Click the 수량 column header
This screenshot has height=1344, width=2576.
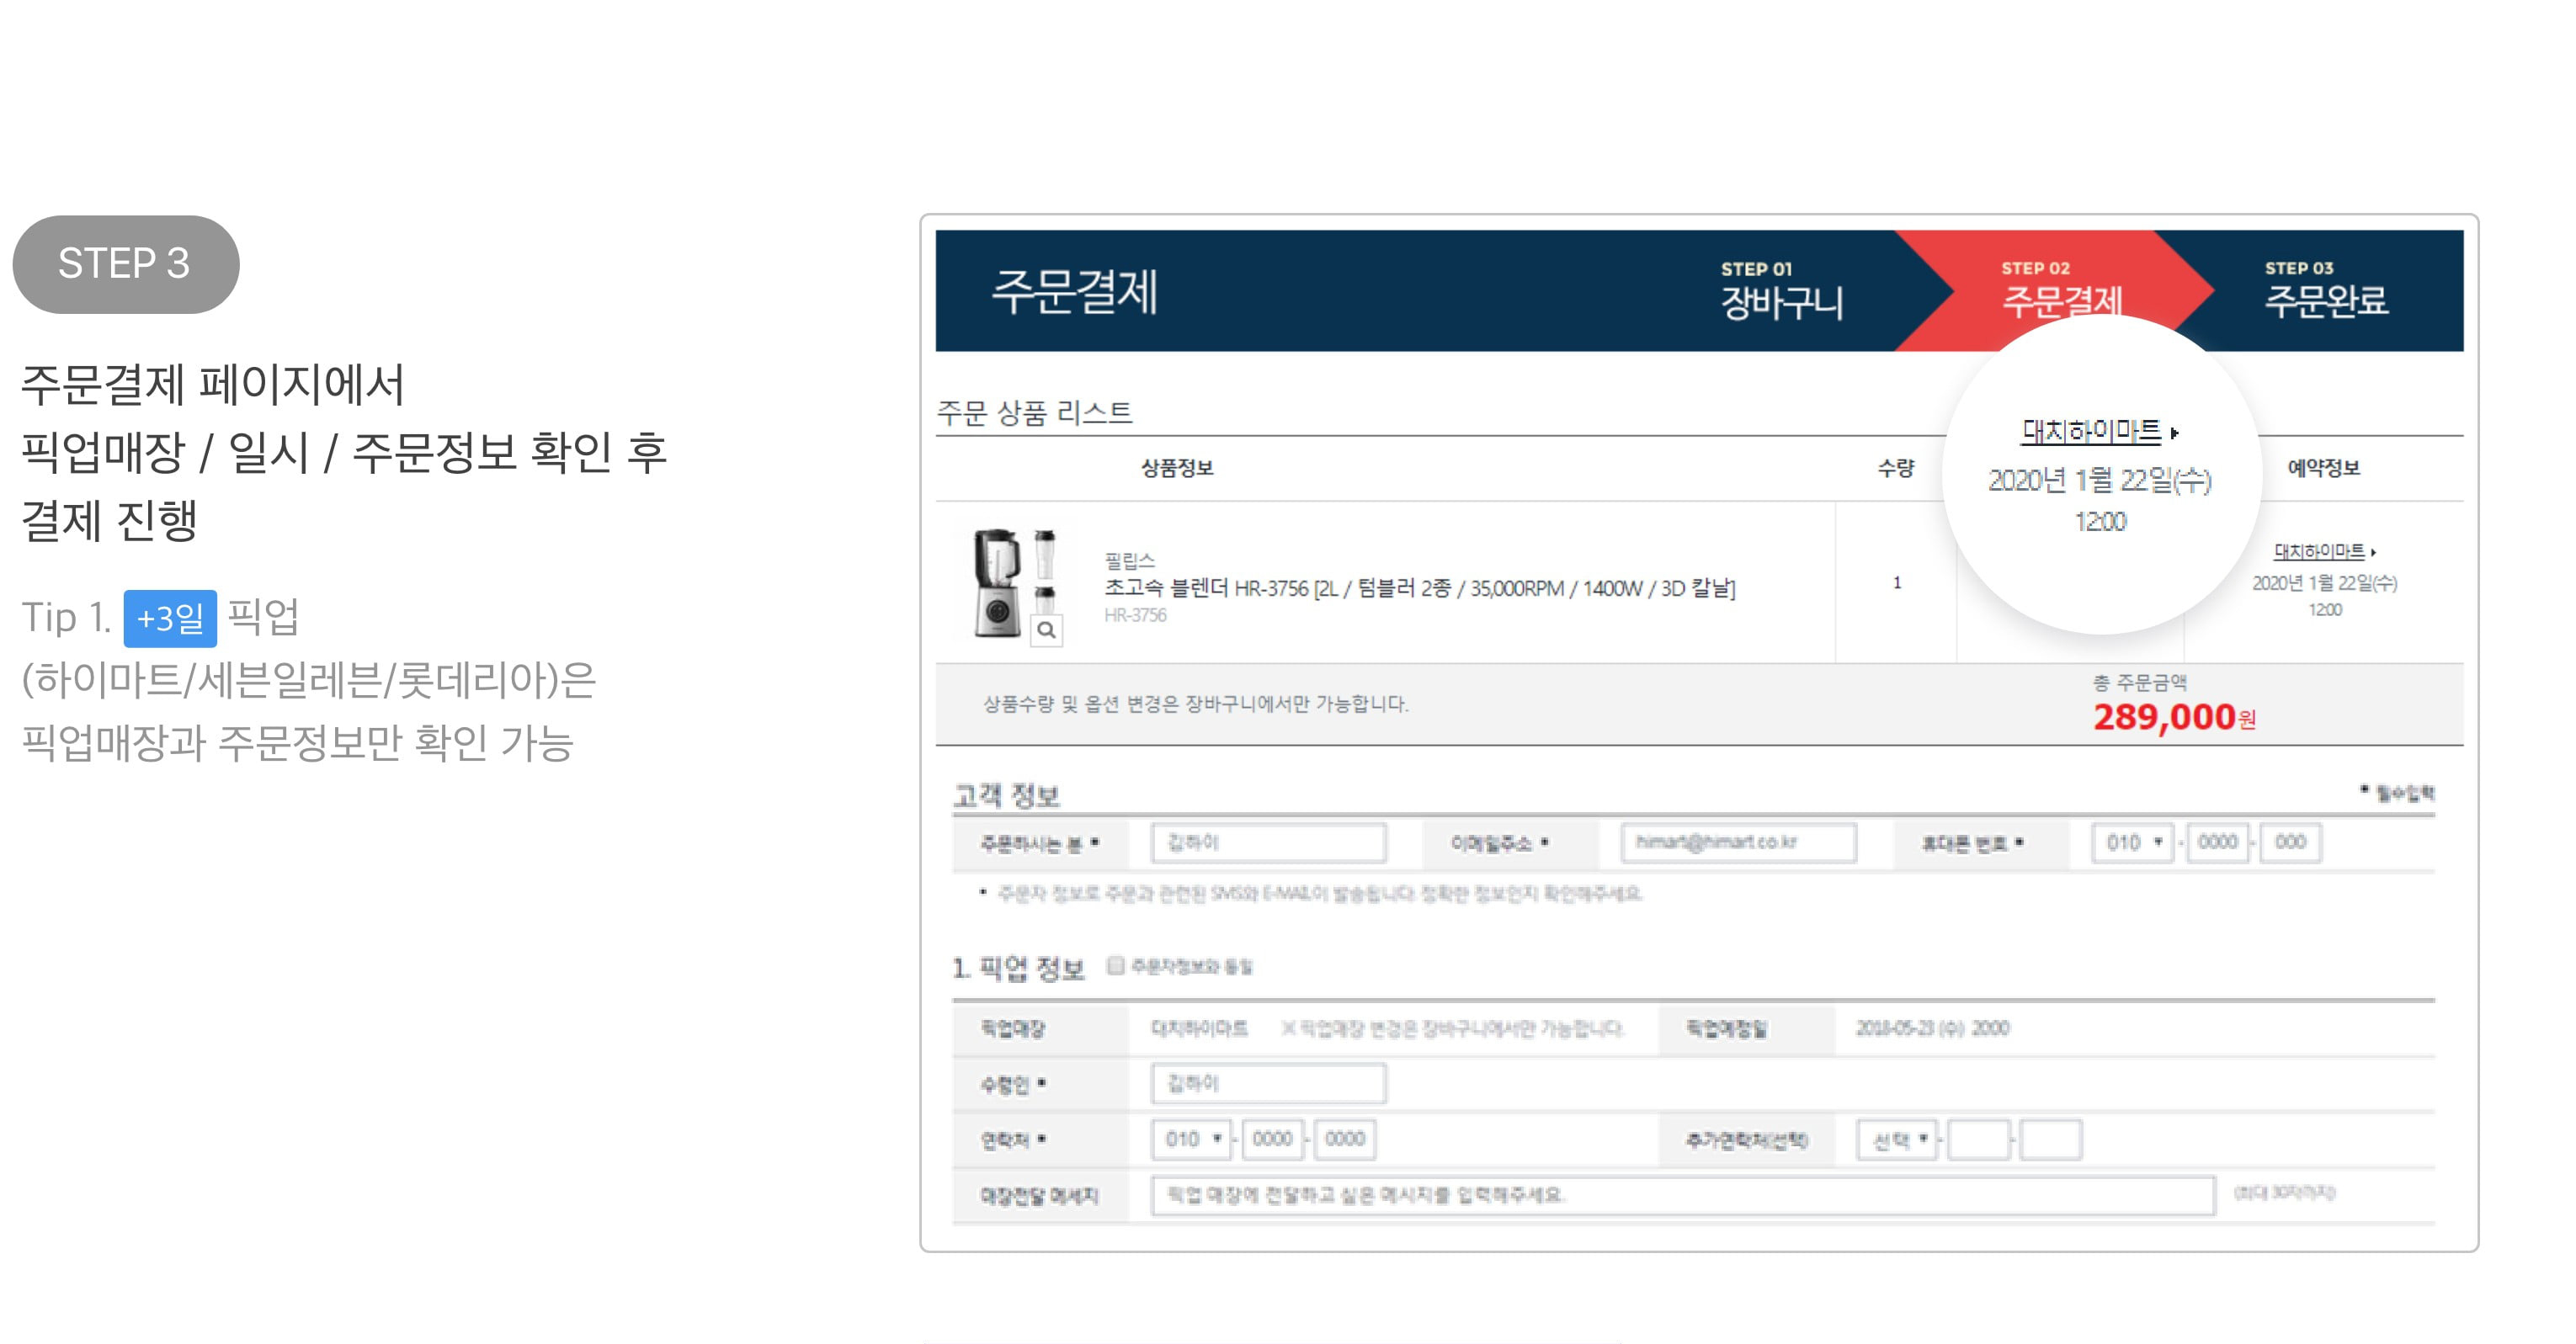[x=1895, y=468]
